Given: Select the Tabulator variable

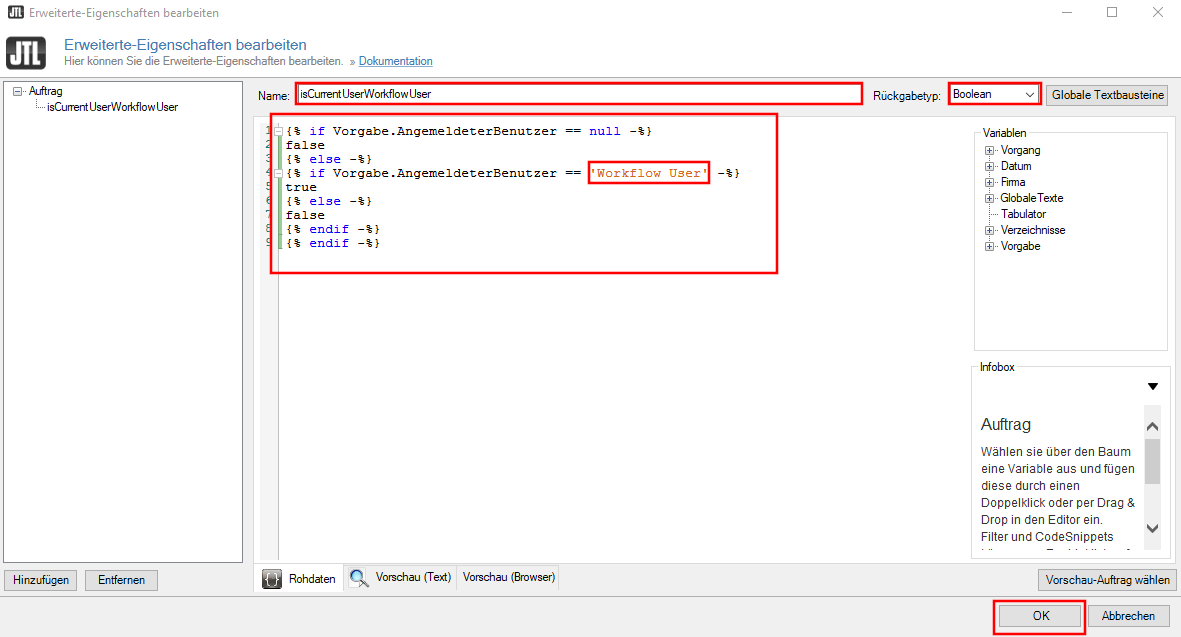Looking at the screenshot, I should pos(1023,214).
